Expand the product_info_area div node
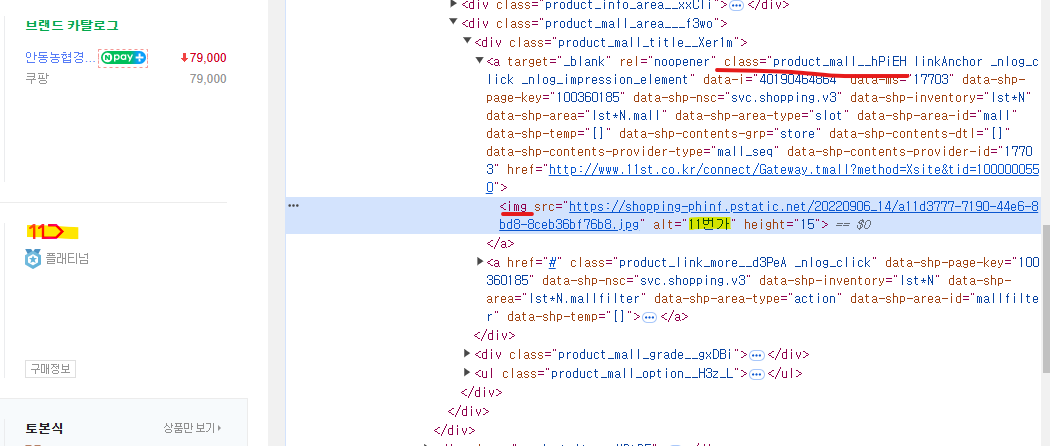The width and height of the screenshot is (1050, 446). click(x=455, y=4)
